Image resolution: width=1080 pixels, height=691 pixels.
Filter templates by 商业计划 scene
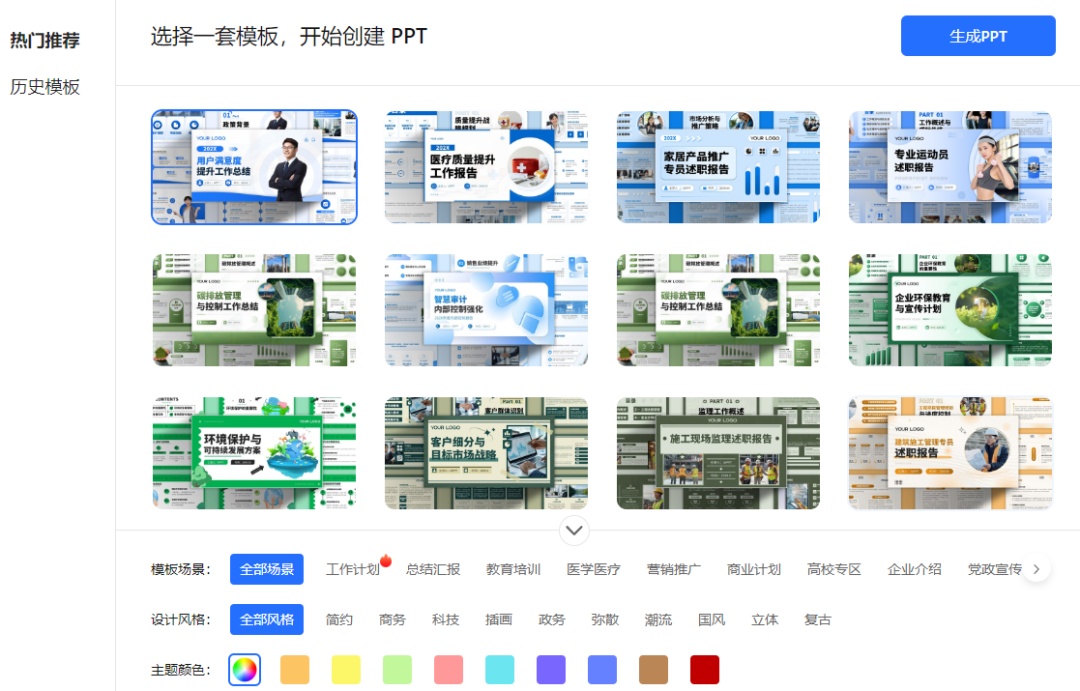(x=754, y=569)
